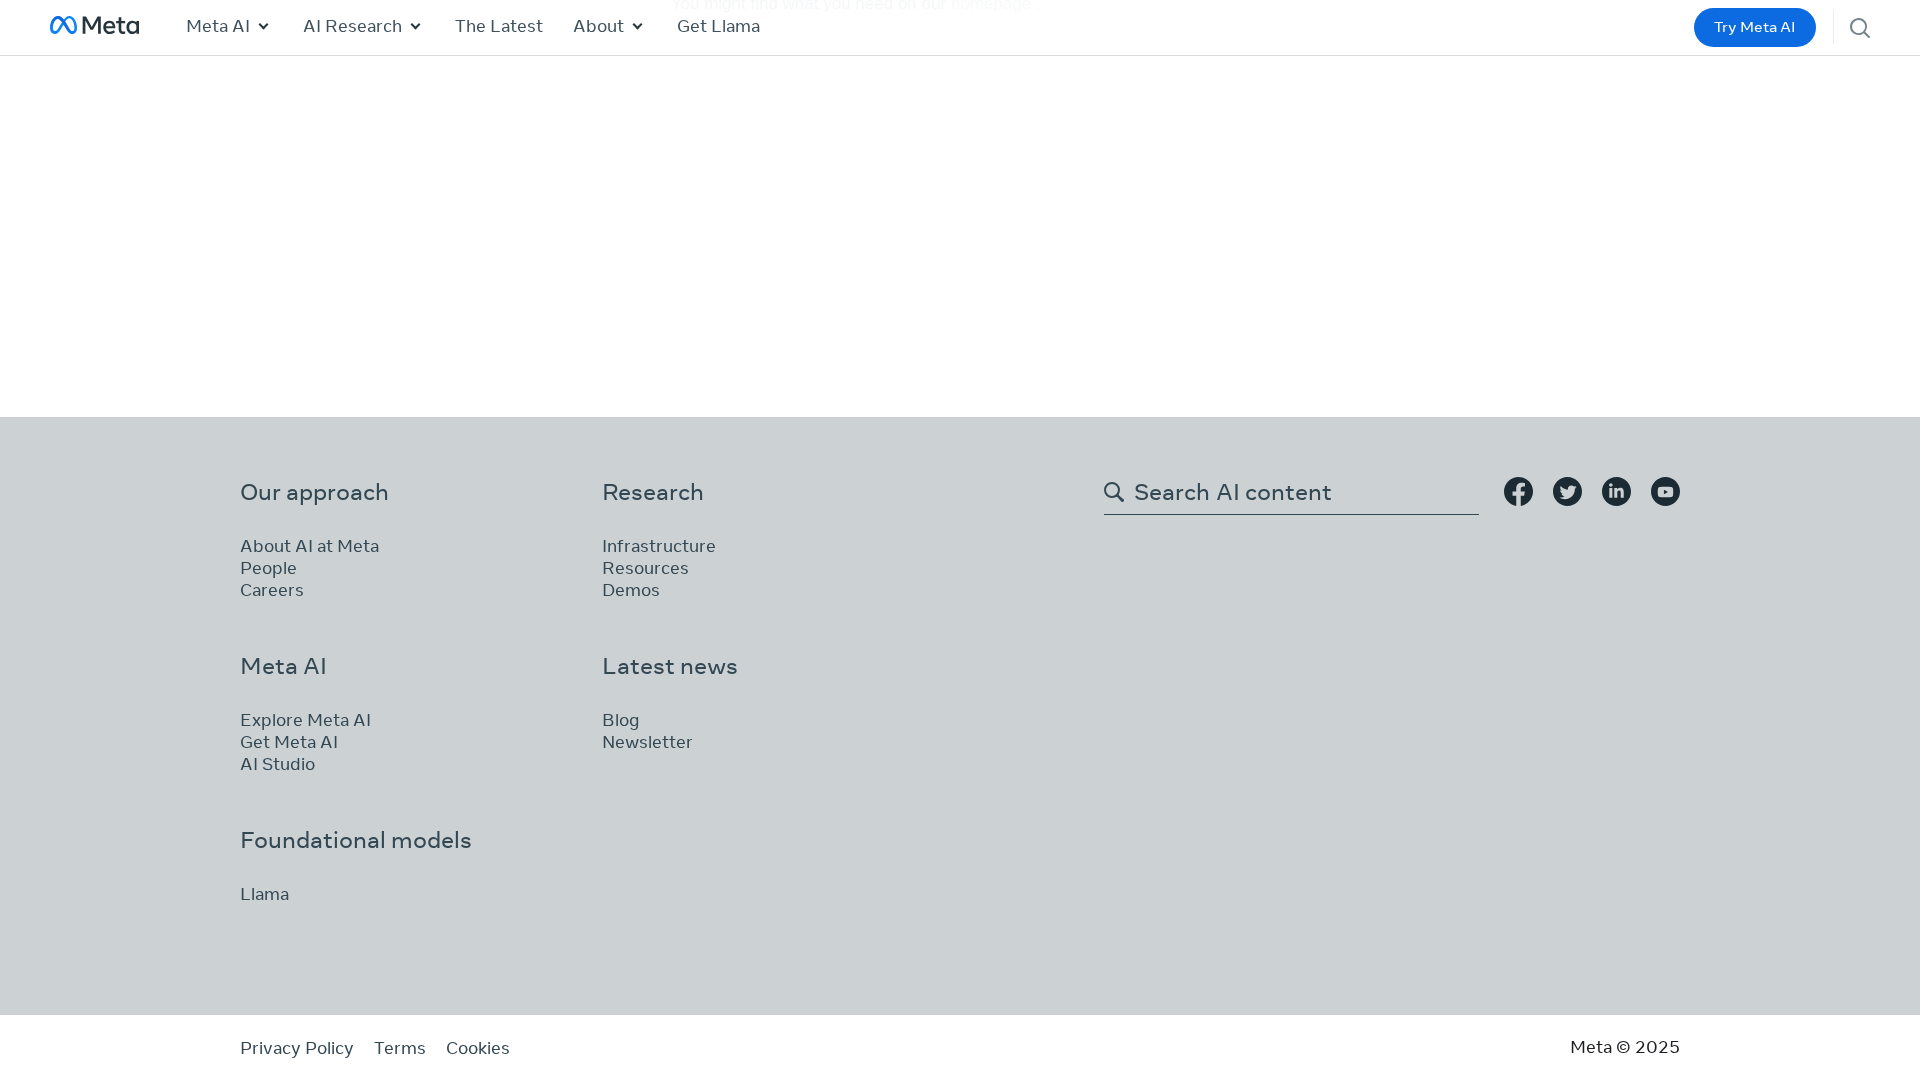The image size is (1920, 1080).
Task: Expand the About dropdown menu
Action: coord(608,27)
